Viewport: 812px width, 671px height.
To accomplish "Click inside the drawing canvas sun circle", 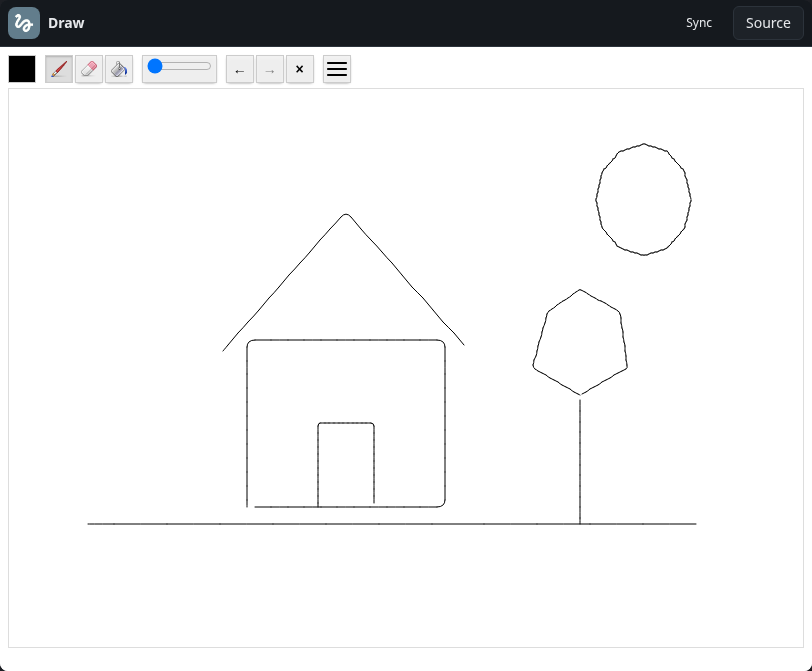I will point(644,199).
